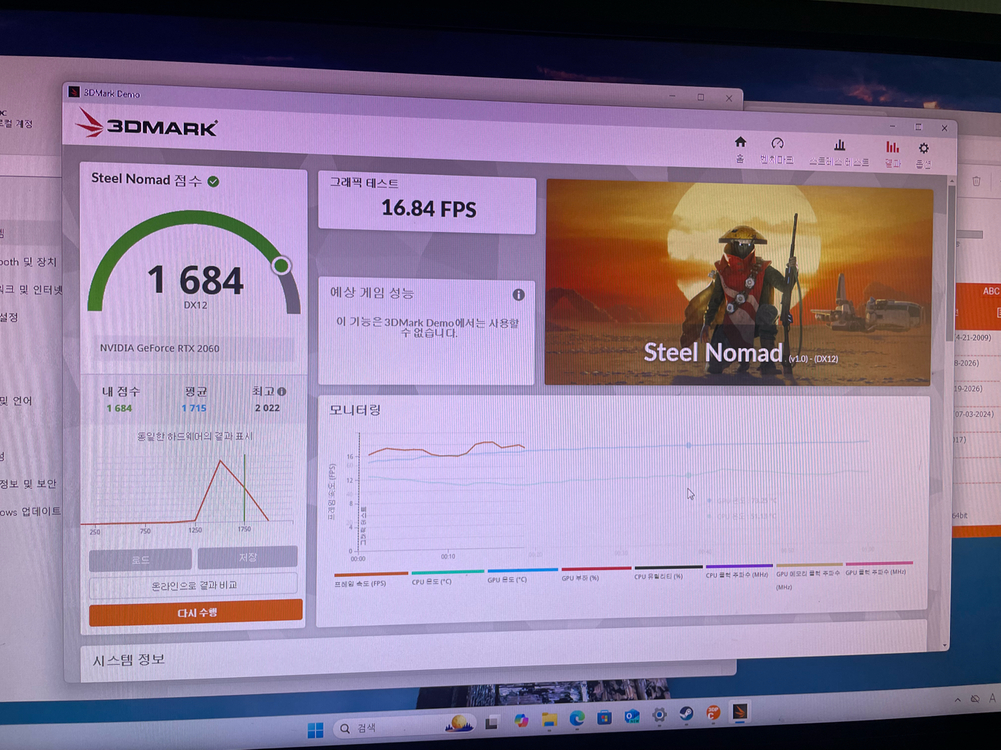Image resolution: width=1001 pixels, height=750 pixels.
Task: Click the 3DMark Demo icon in the title bar
Action: [x=74, y=92]
